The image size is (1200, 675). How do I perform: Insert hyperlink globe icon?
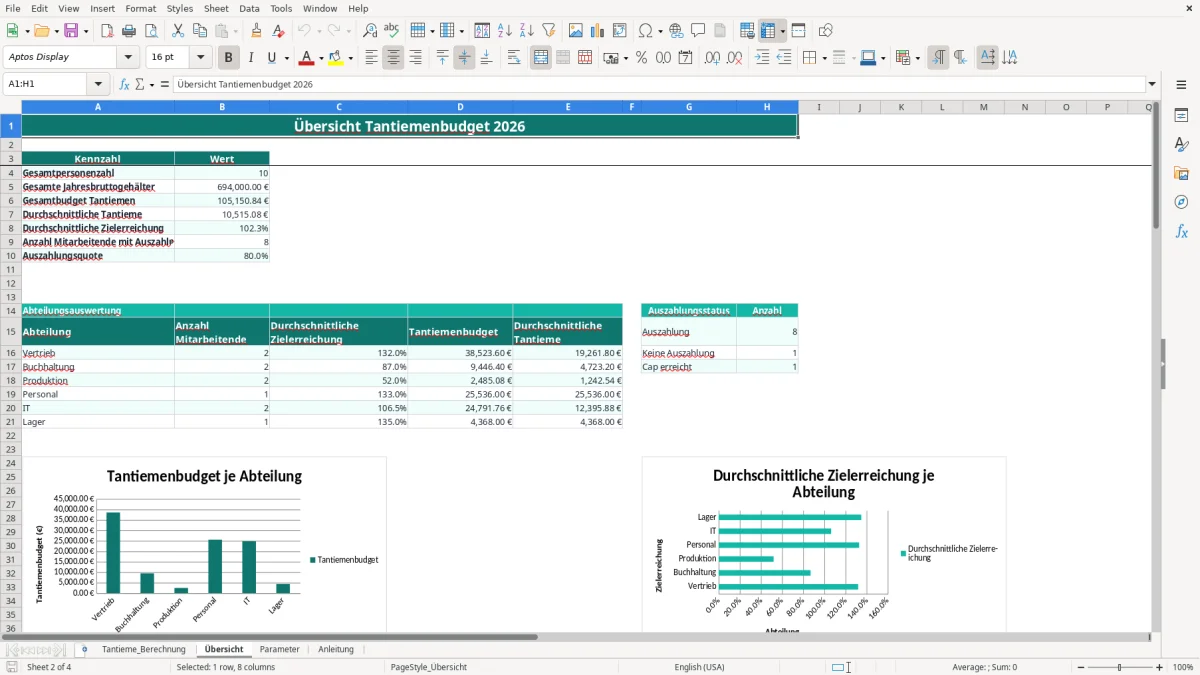point(677,31)
